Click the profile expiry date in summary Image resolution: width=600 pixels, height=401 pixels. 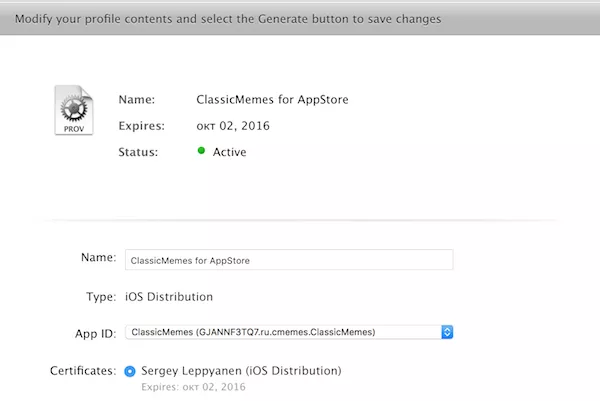tap(233, 126)
